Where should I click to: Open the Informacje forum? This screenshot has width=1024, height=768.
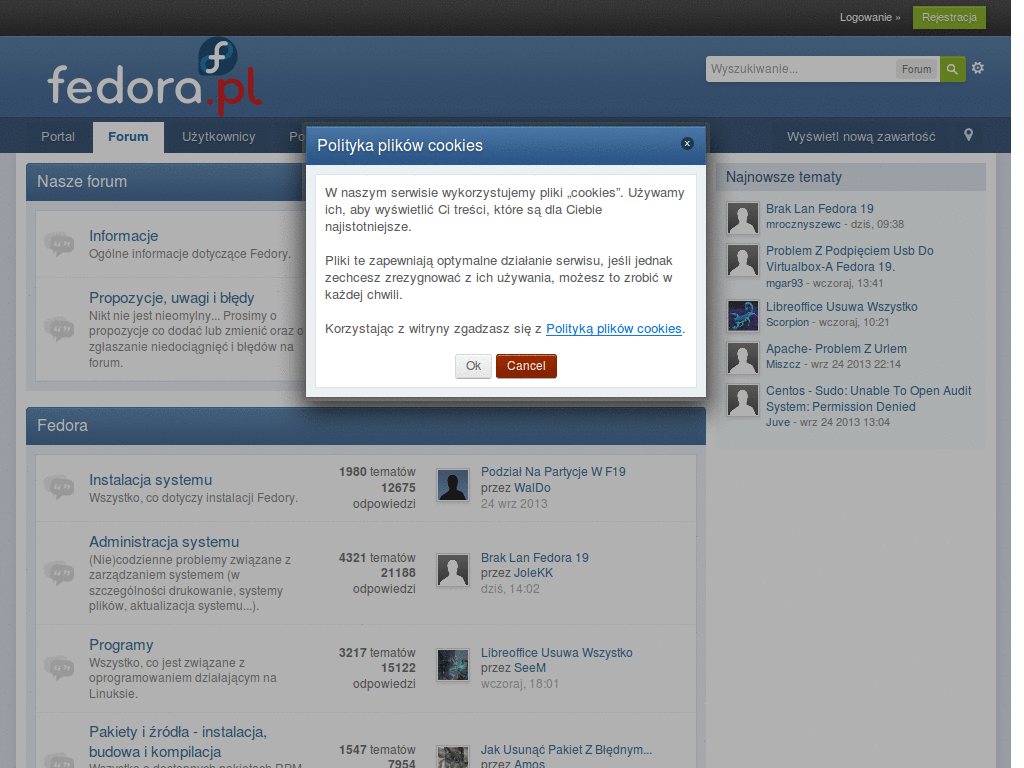click(x=123, y=236)
